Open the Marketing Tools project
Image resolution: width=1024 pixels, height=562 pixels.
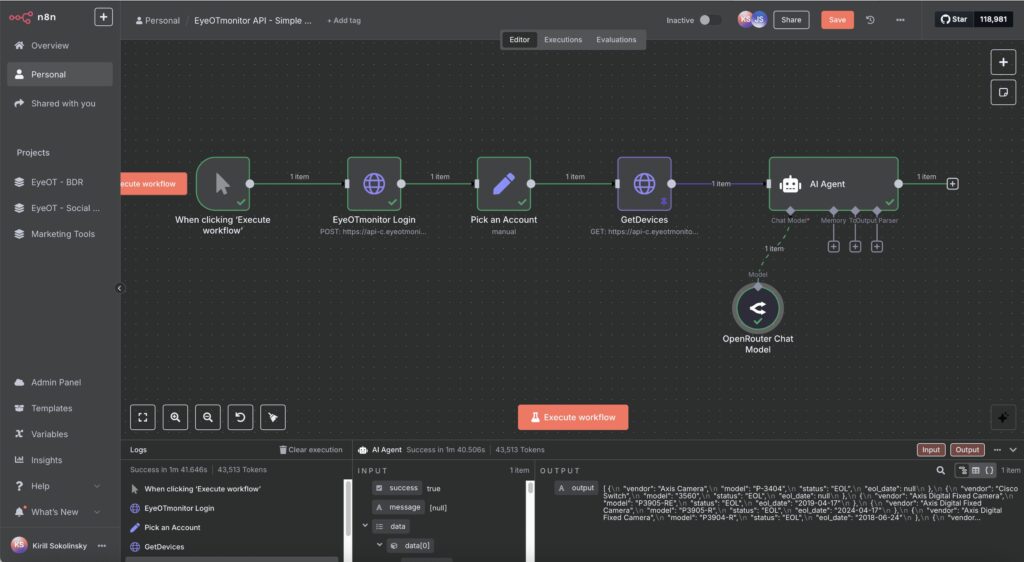[59, 234]
